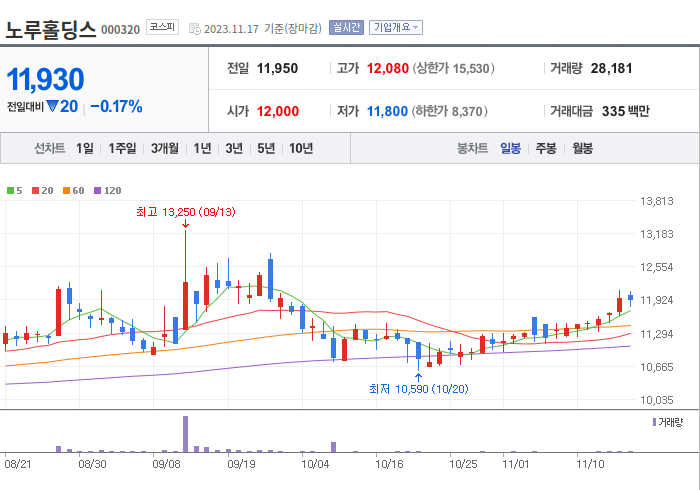Click the 하한가 8,370 text

pos(450,111)
